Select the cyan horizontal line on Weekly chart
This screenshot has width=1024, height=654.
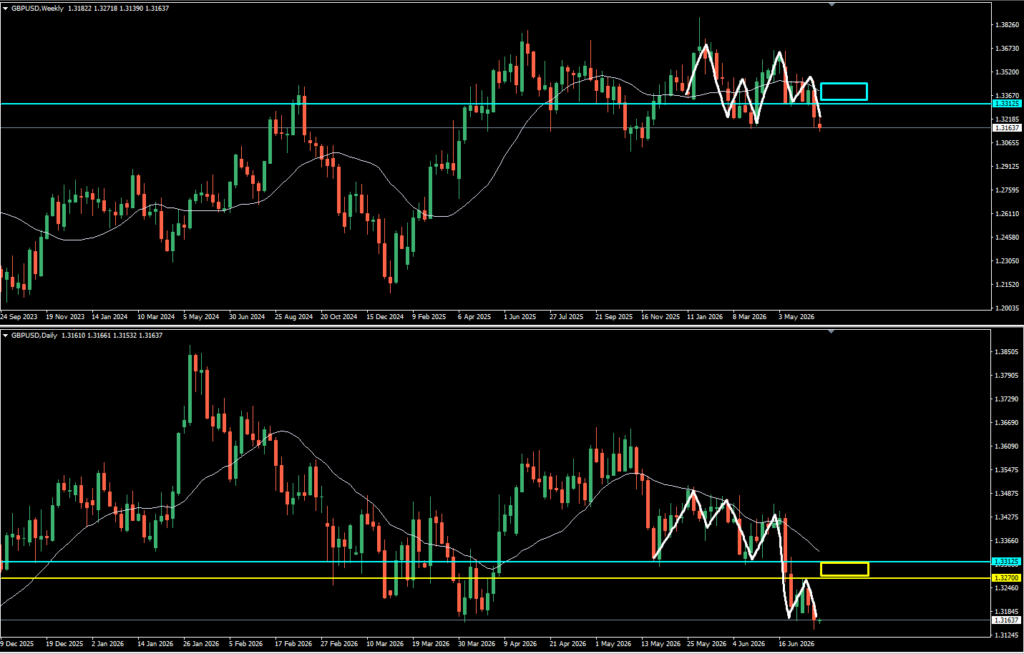tap(495, 103)
